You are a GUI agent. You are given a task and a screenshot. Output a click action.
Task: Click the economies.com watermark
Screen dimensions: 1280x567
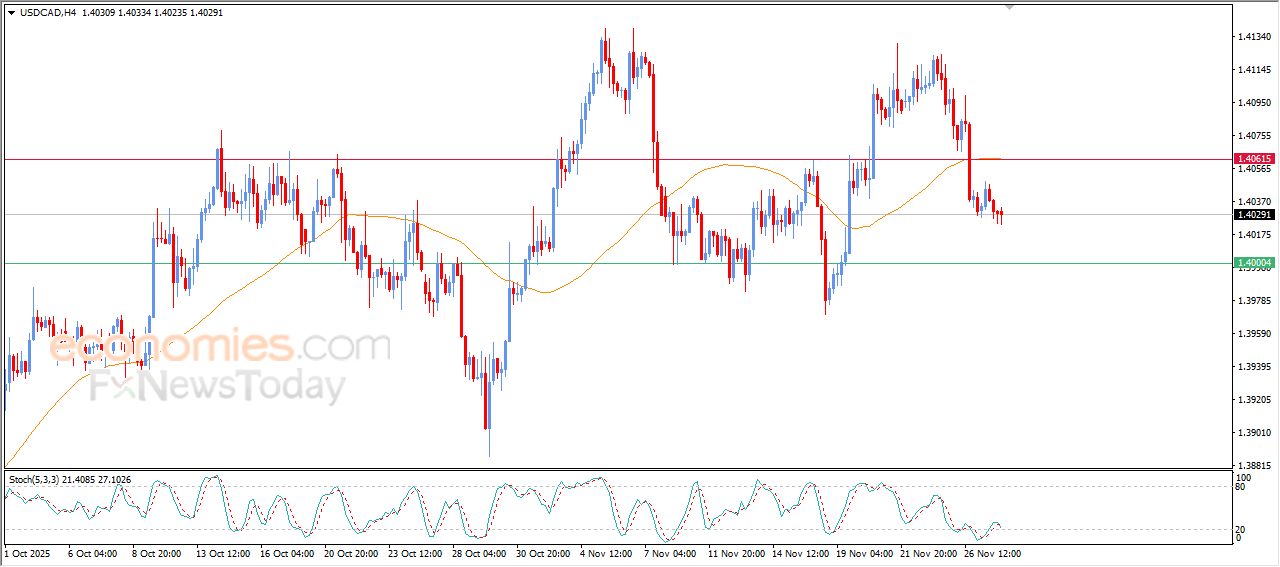tap(220, 347)
